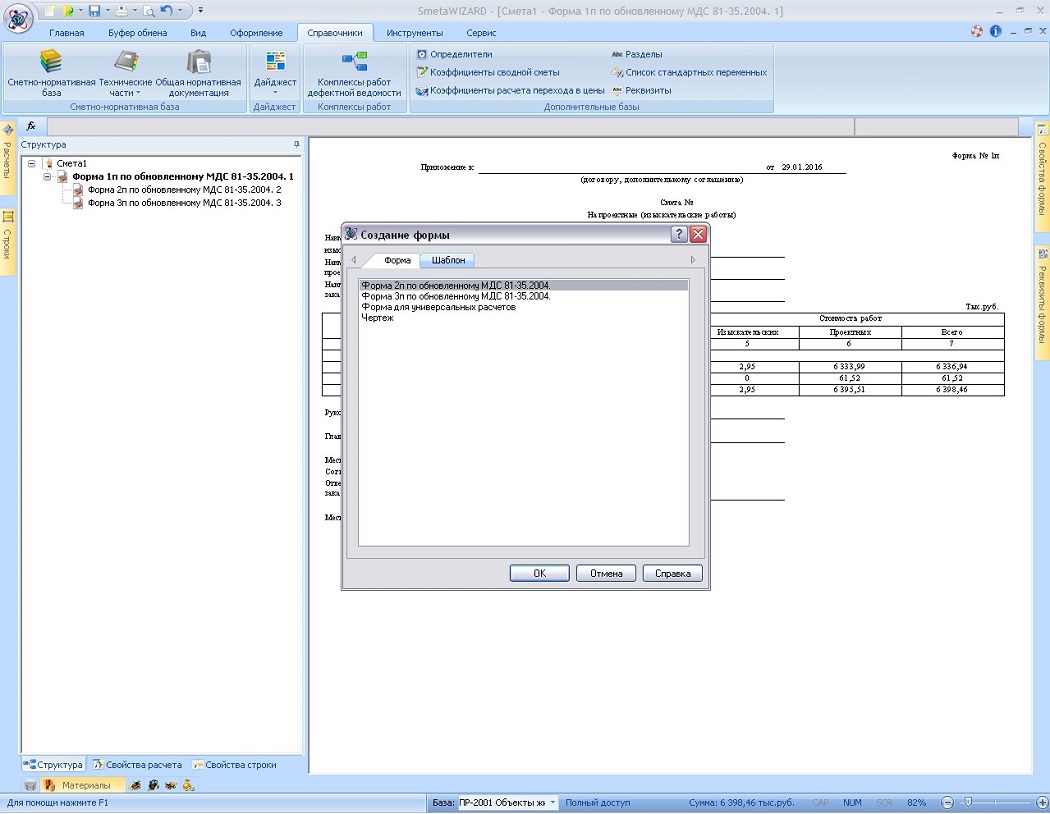Click the help question mark in dialog title
This screenshot has height=814, width=1050.
679,234
